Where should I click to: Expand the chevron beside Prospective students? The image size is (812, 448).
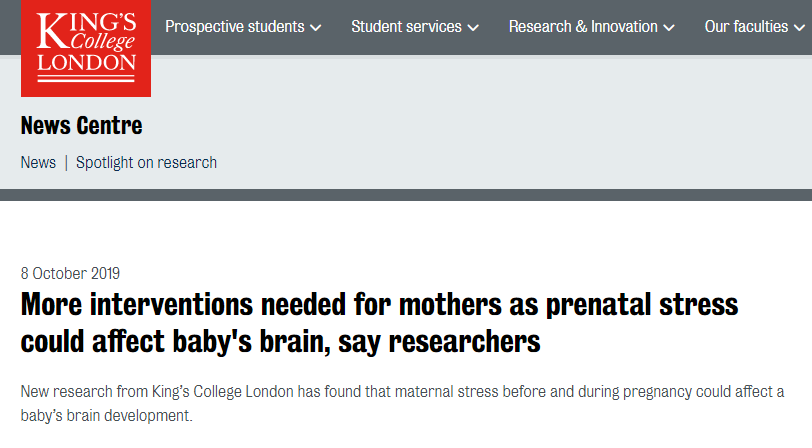315,27
